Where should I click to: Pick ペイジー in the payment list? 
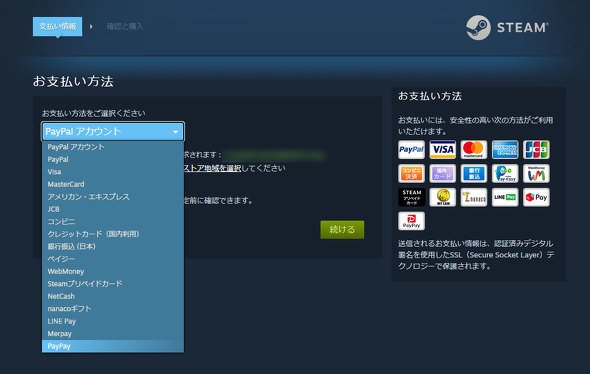click(113, 258)
